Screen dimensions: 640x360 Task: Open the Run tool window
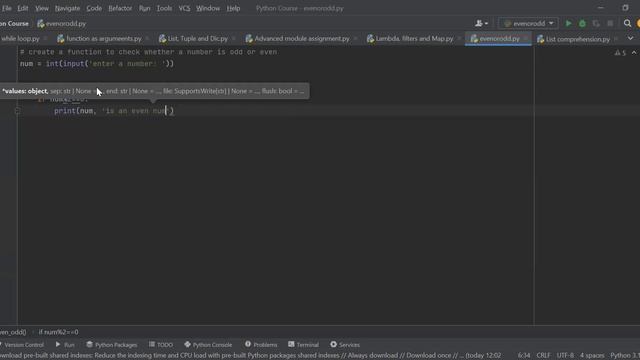[65, 345]
